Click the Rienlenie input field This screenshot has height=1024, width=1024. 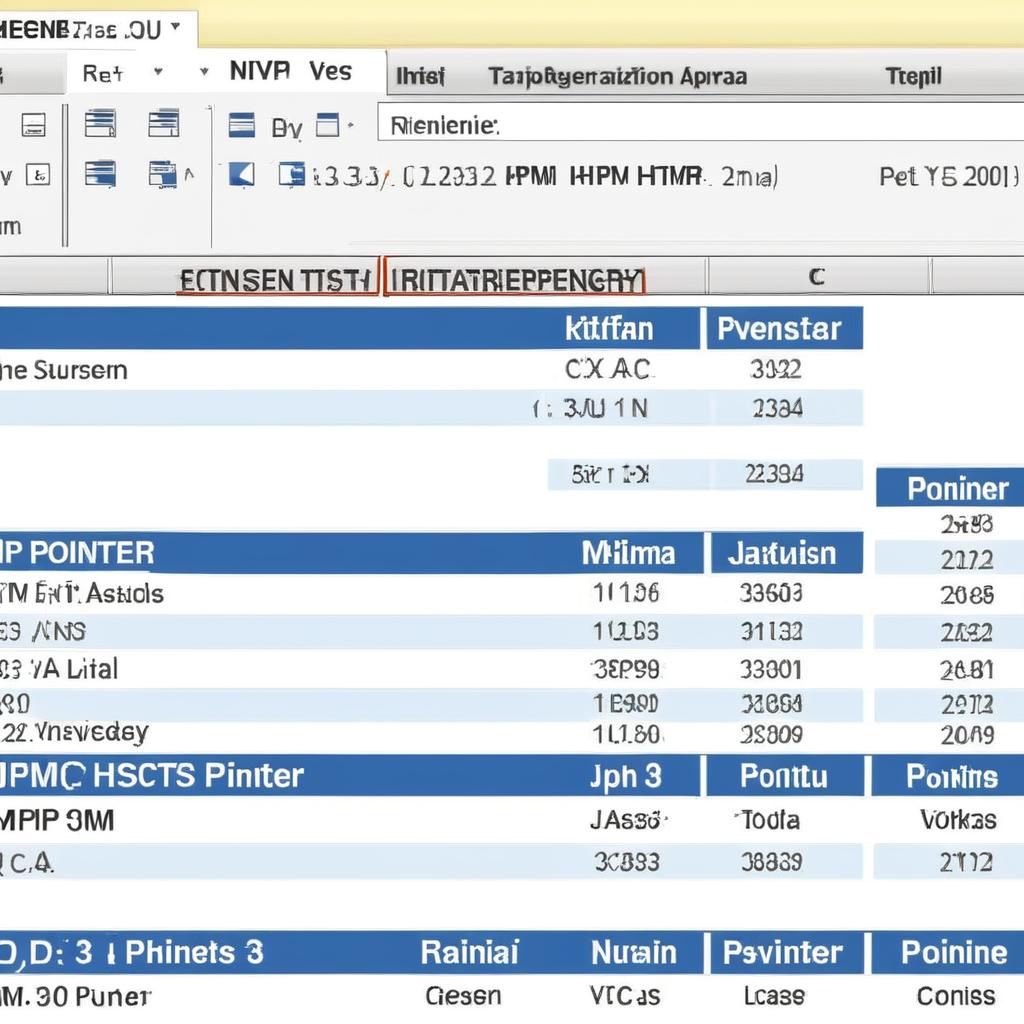coord(701,122)
